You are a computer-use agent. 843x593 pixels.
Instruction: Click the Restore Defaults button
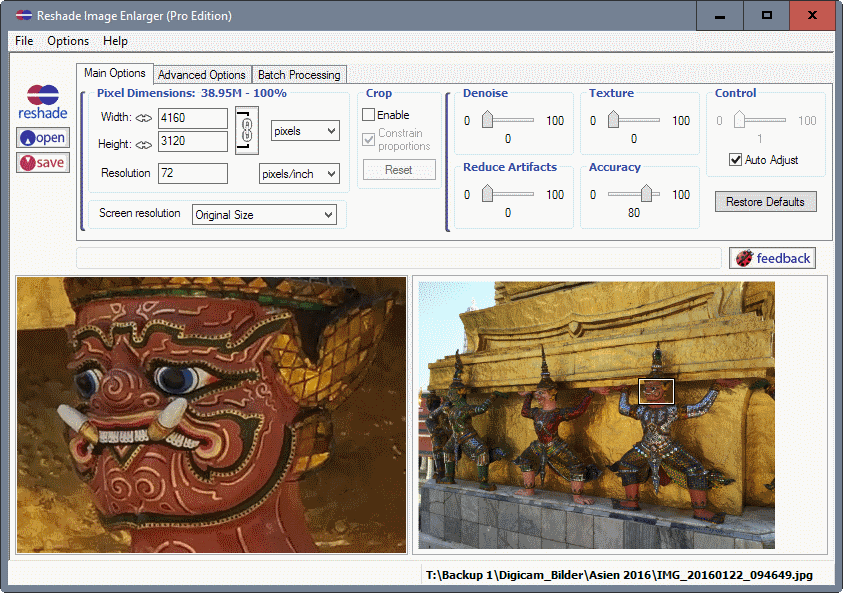point(765,202)
